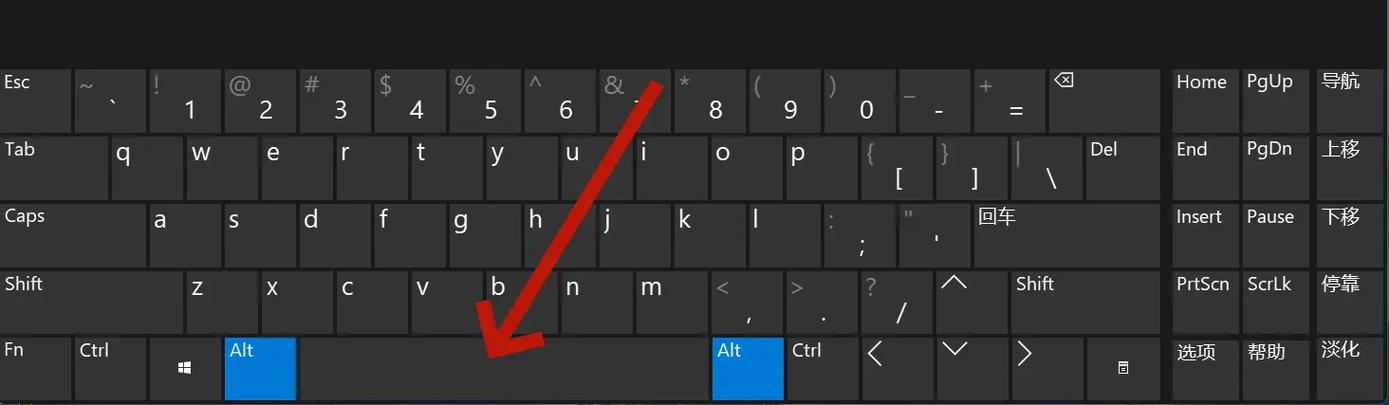This screenshot has height=405, width=1389.
Task: Click the 淡化 fade key
Action: [1350, 368]
